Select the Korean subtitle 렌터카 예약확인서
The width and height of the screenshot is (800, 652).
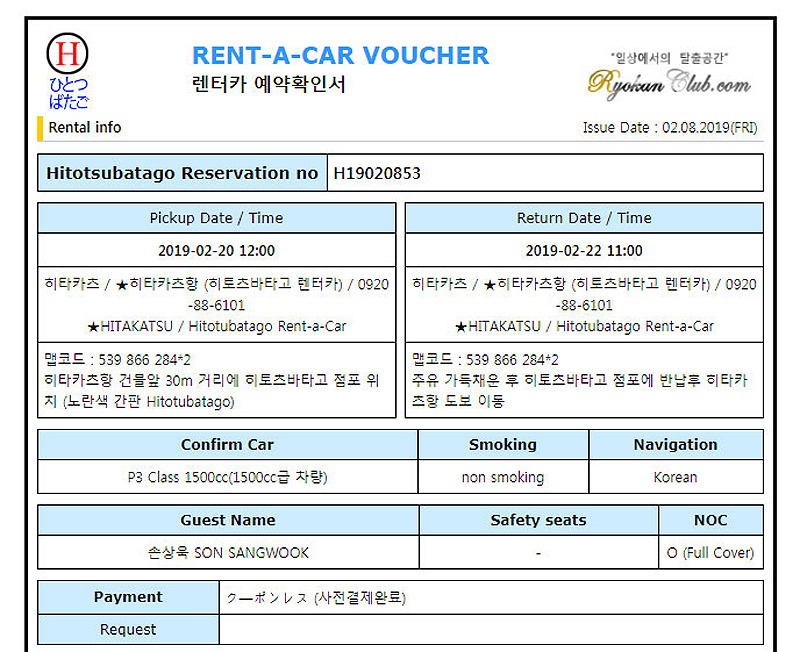pyautogui.click(x=269, y=84)
